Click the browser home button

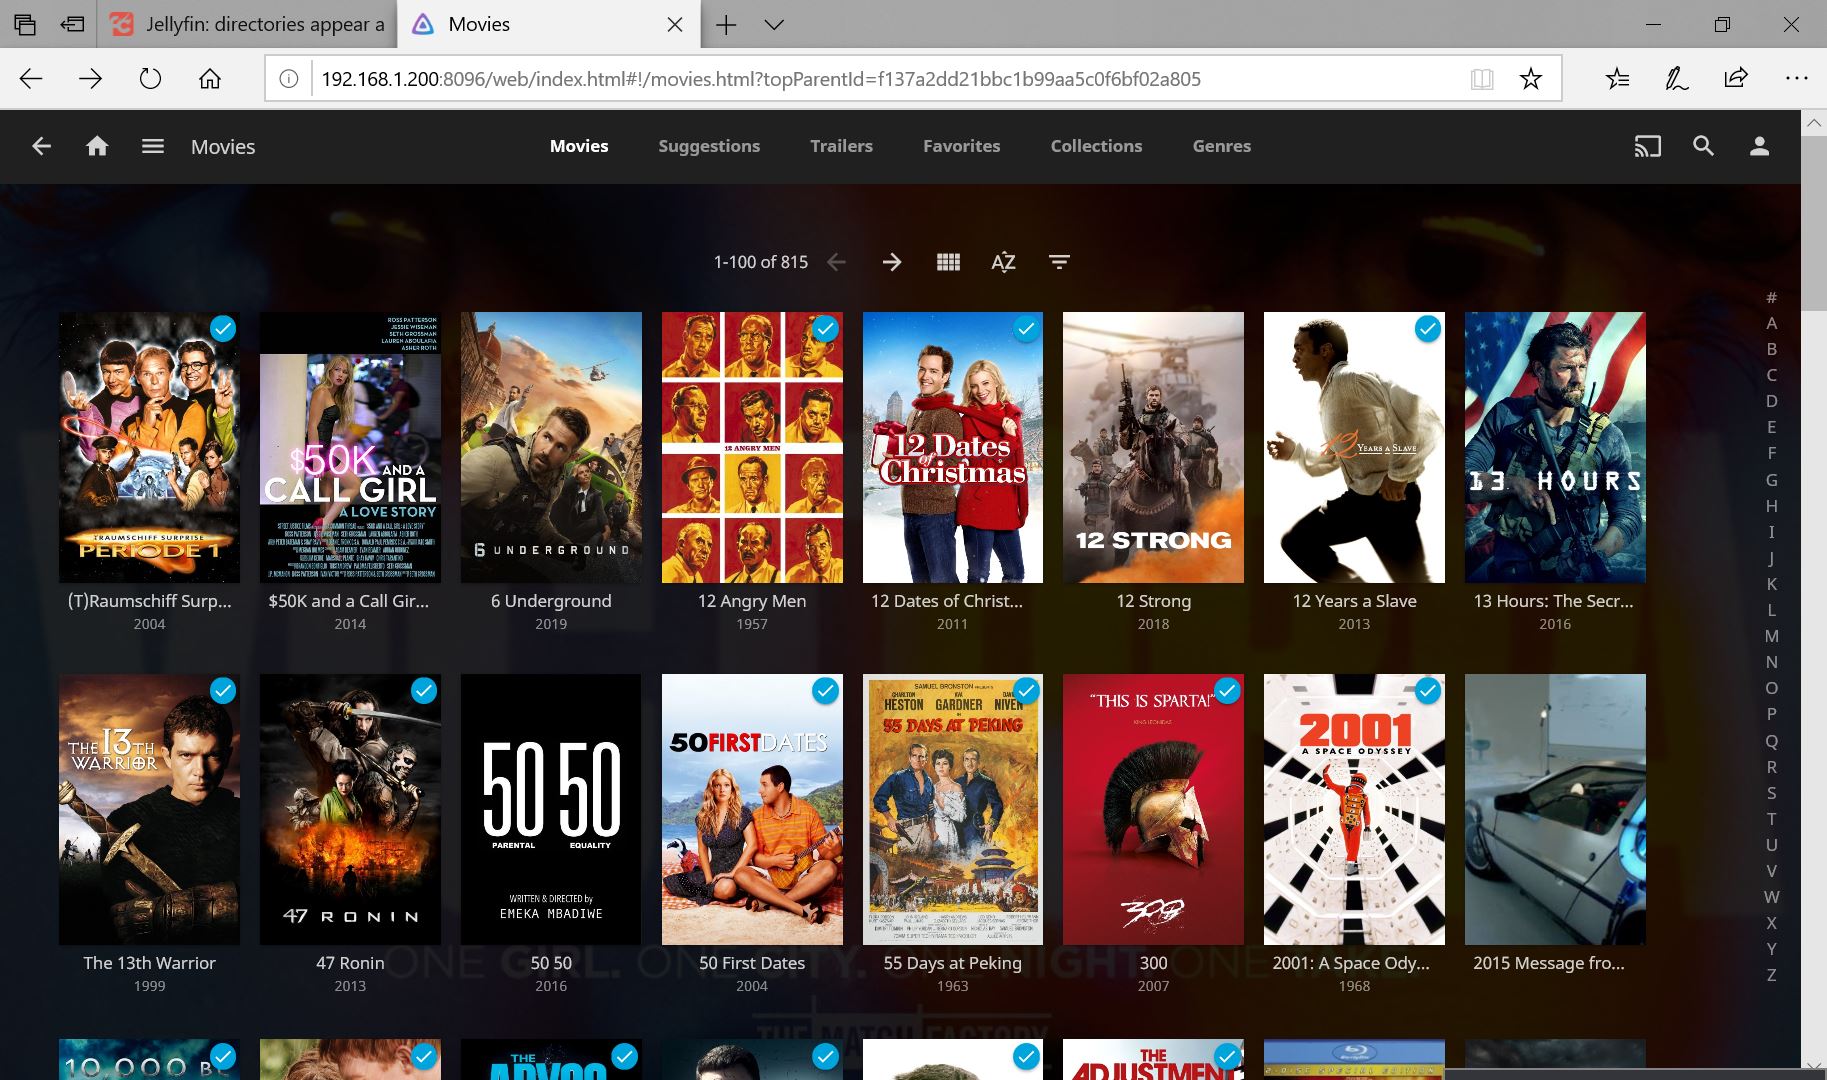pyautogui.click(x=210, y=79)
